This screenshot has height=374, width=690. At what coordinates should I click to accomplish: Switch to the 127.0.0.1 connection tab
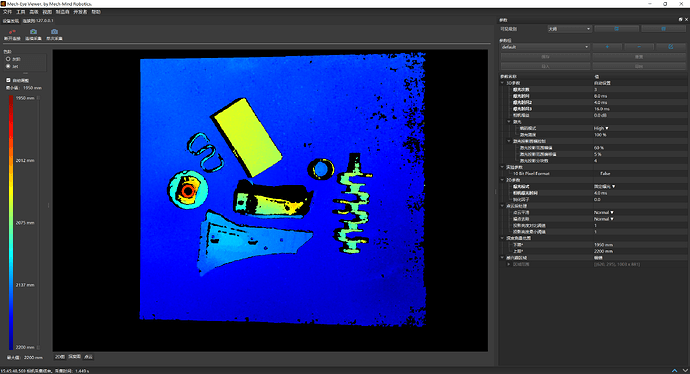click(38, 21)
